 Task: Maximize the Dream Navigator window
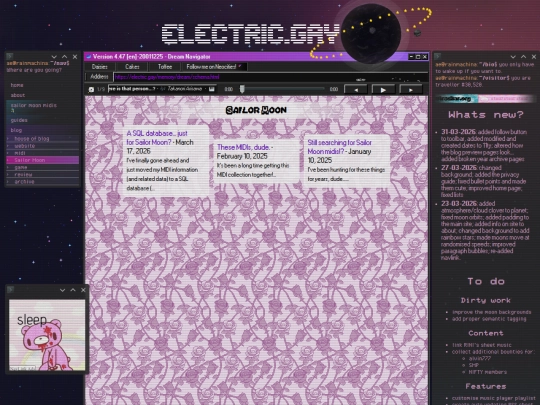pyautogui.click(x=418, y=56)
